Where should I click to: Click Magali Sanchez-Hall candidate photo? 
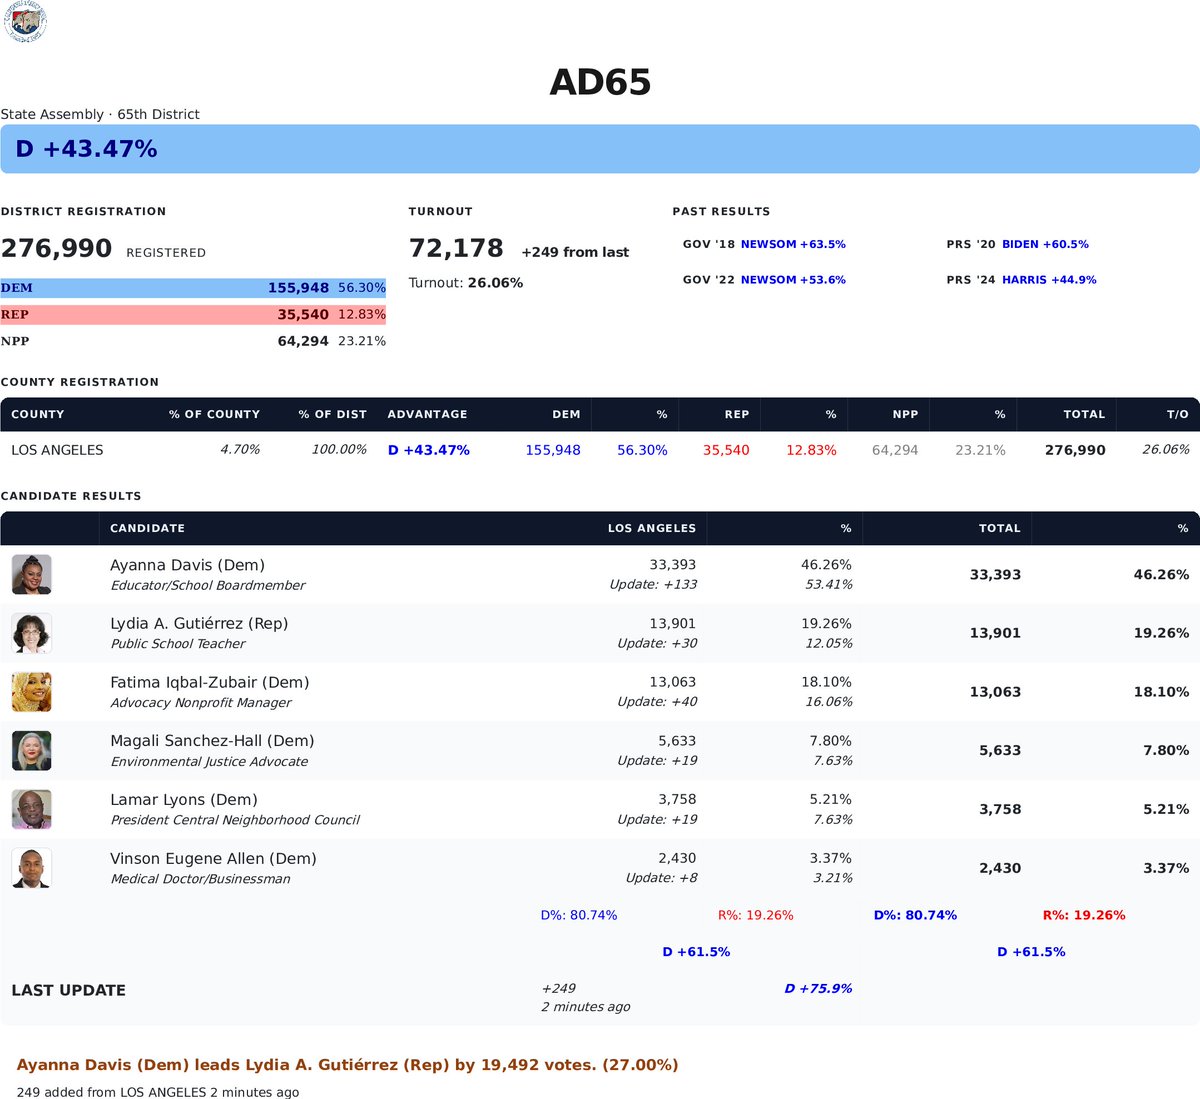tap(31, 751)
